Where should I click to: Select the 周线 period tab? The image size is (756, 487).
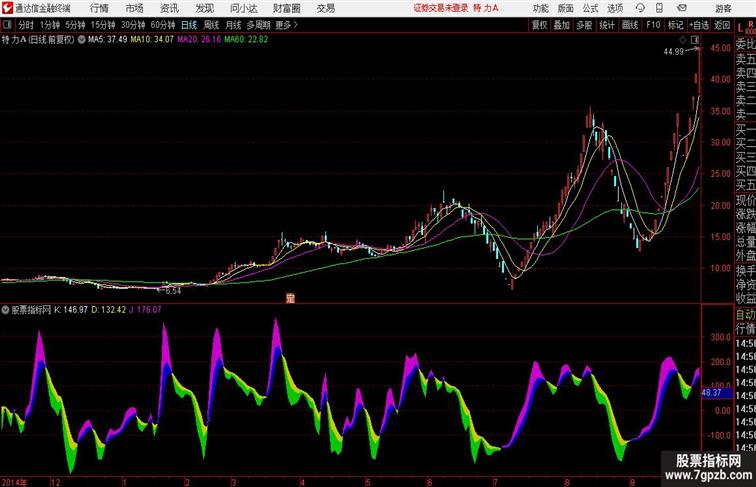[211, 25]
